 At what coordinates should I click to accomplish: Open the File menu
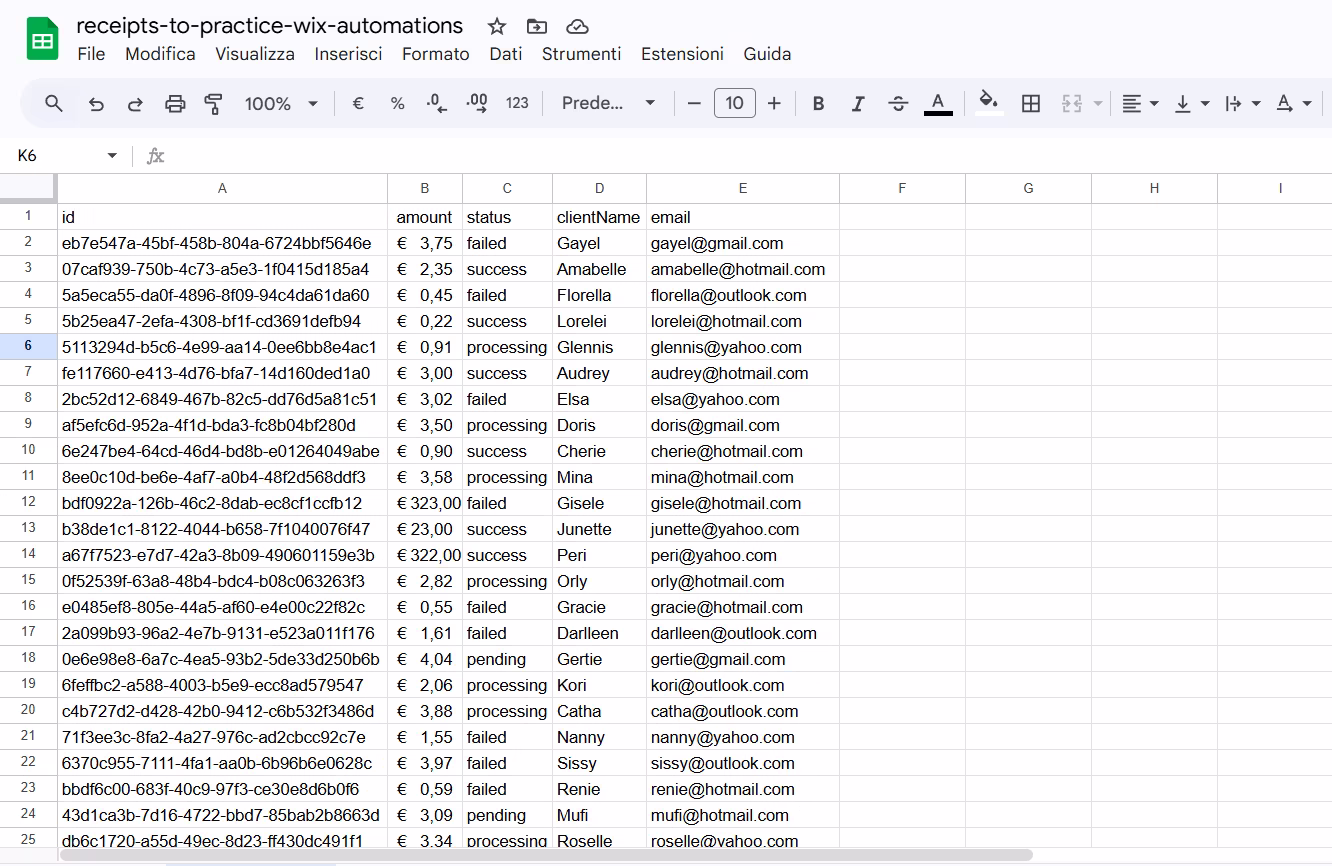91,54
